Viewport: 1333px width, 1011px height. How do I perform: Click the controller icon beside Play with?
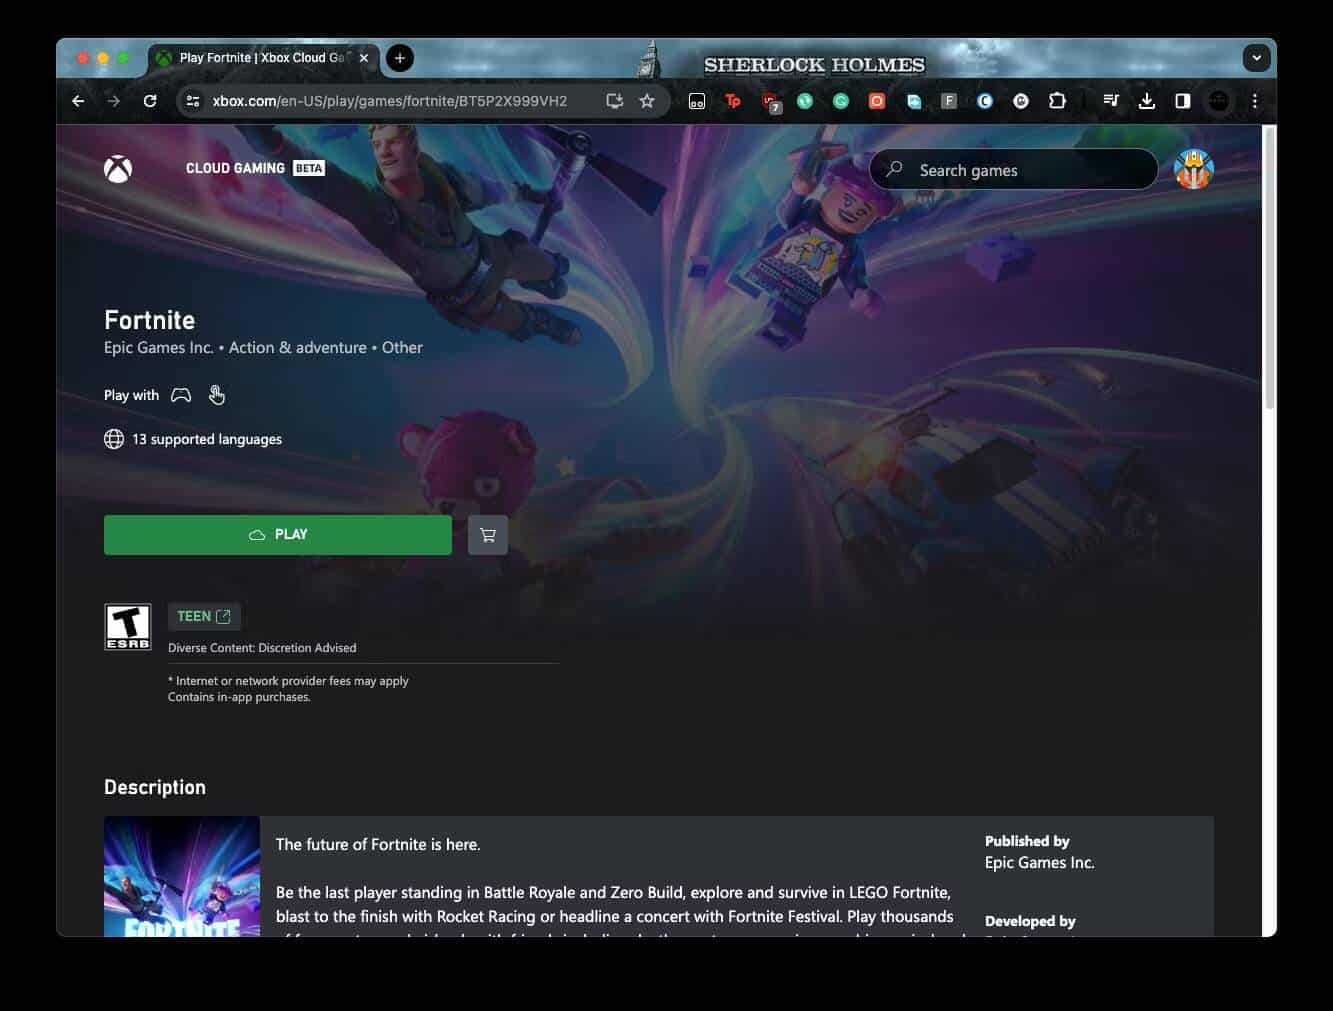click(181, 395)
